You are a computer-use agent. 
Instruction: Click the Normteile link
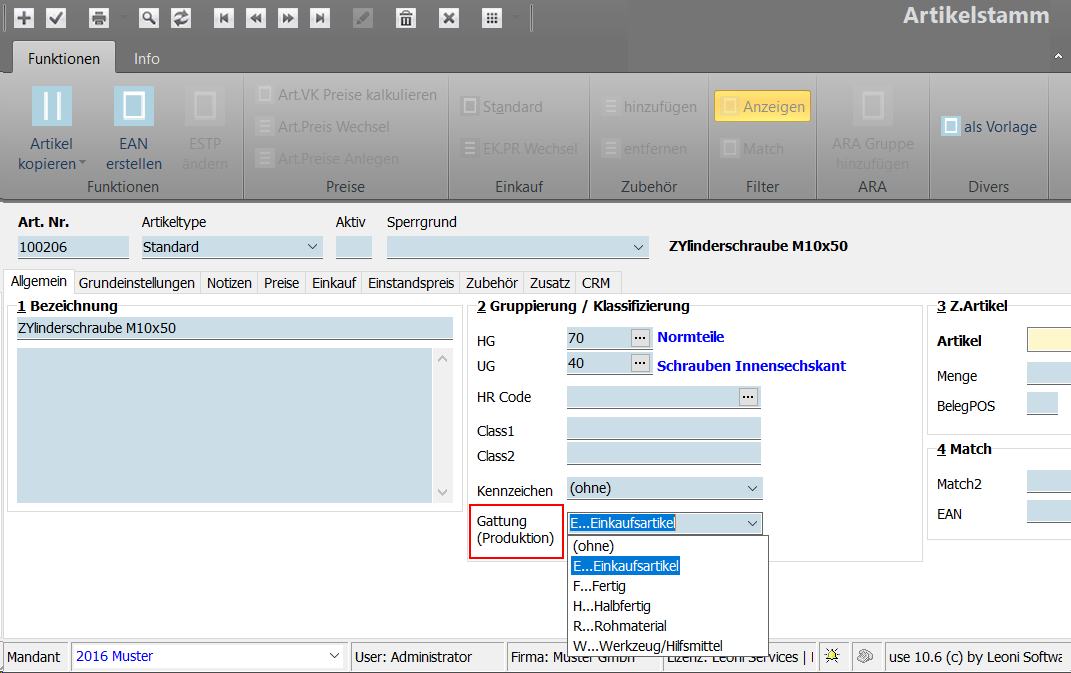click(x=691, y=337)
